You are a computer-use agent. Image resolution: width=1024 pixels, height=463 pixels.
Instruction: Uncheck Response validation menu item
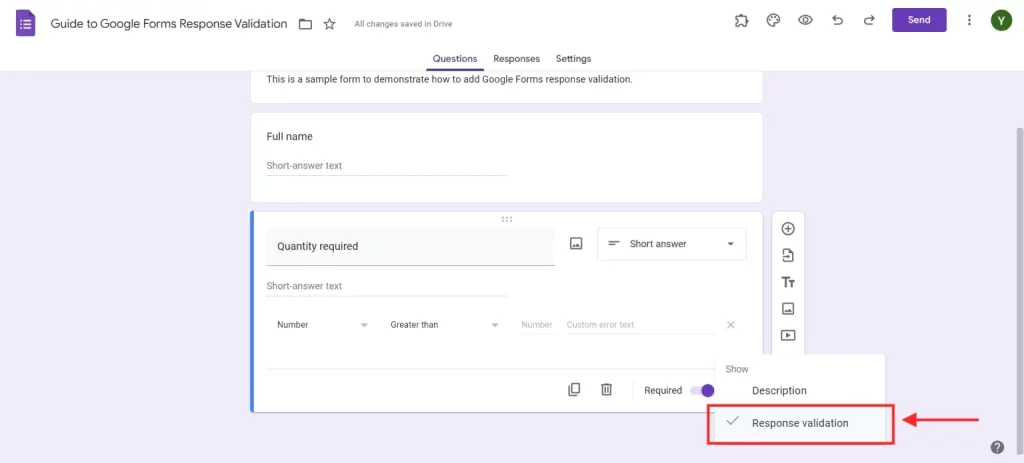pyautogui.click(x=800, y=423)
